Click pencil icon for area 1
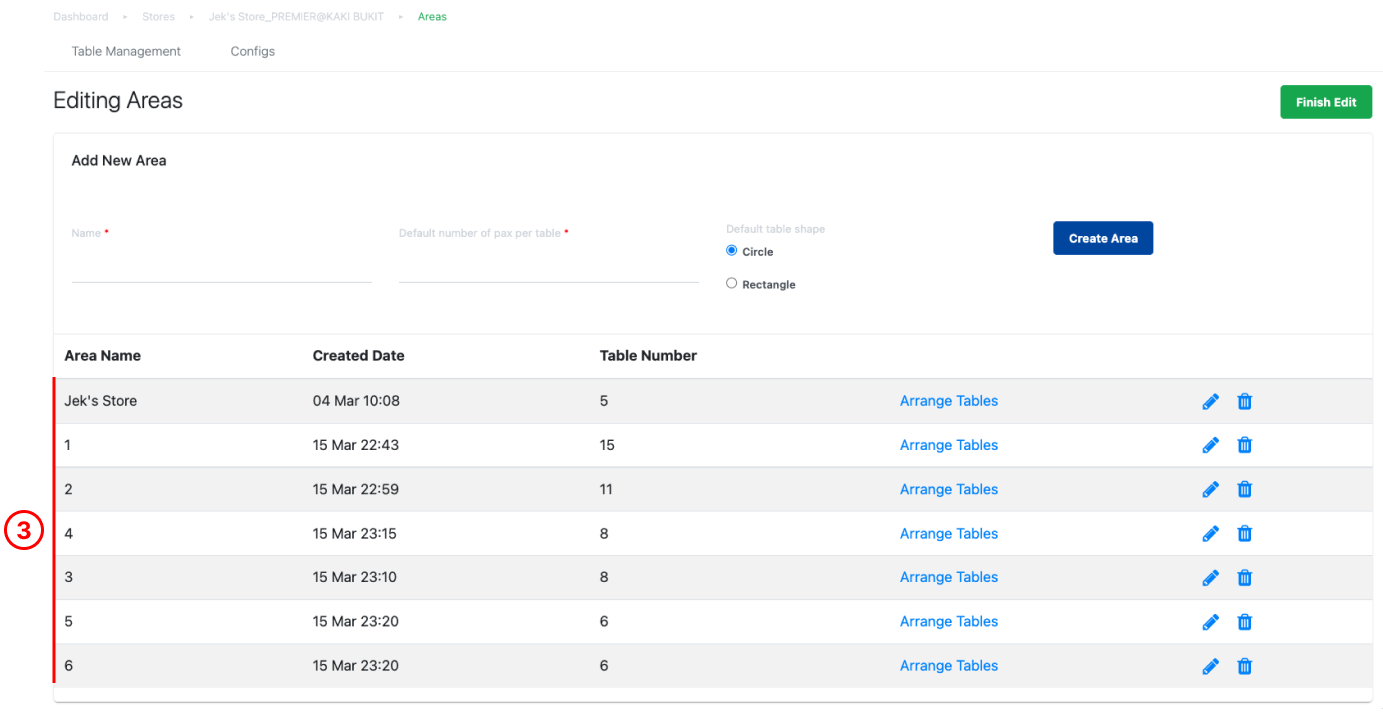Screen dimensions: 1383x718 click(x=1210, y=445)
